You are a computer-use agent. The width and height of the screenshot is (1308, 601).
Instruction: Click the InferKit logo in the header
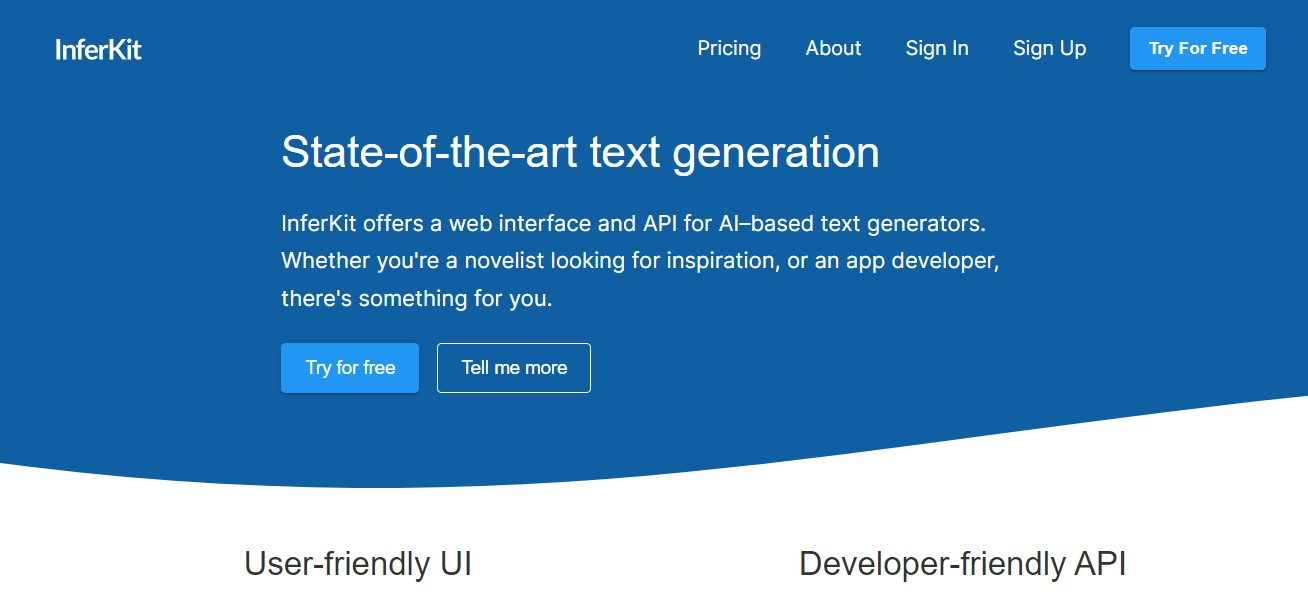point(98,49)
